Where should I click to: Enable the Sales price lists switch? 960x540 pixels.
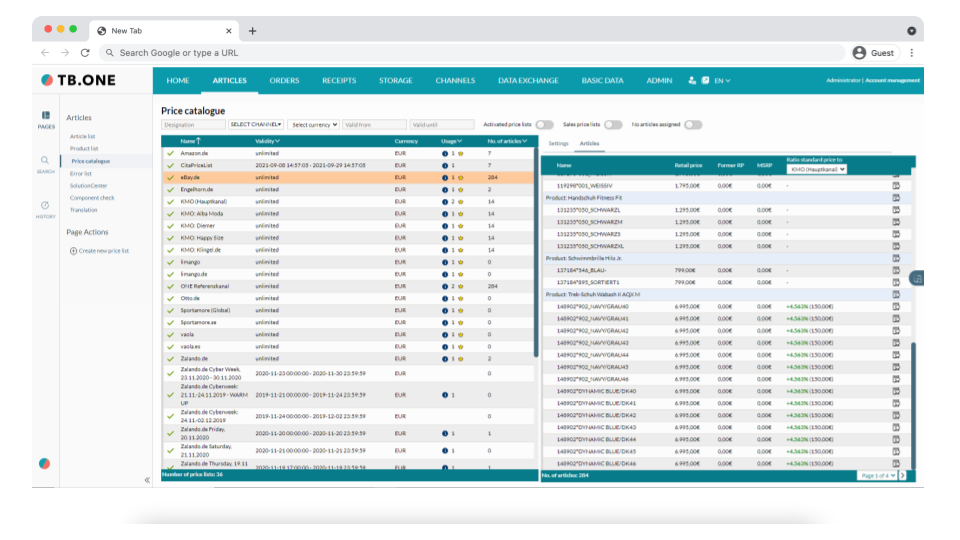click(x=613, y=125)
